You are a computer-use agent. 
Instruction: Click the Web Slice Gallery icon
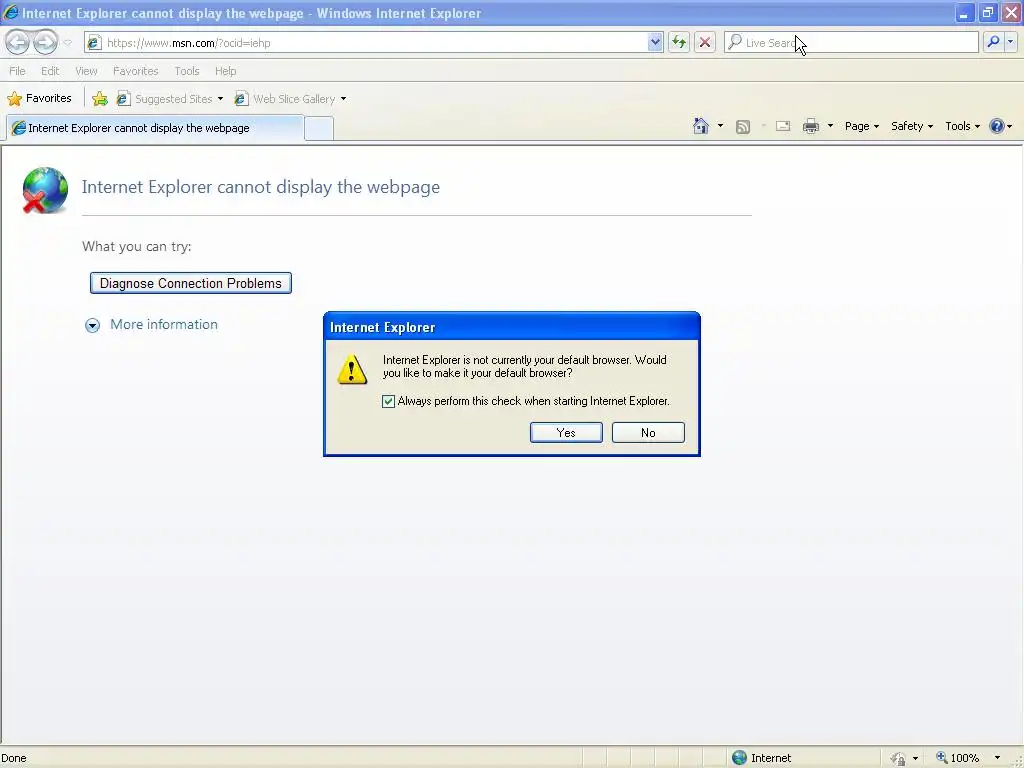pos(241,99)
